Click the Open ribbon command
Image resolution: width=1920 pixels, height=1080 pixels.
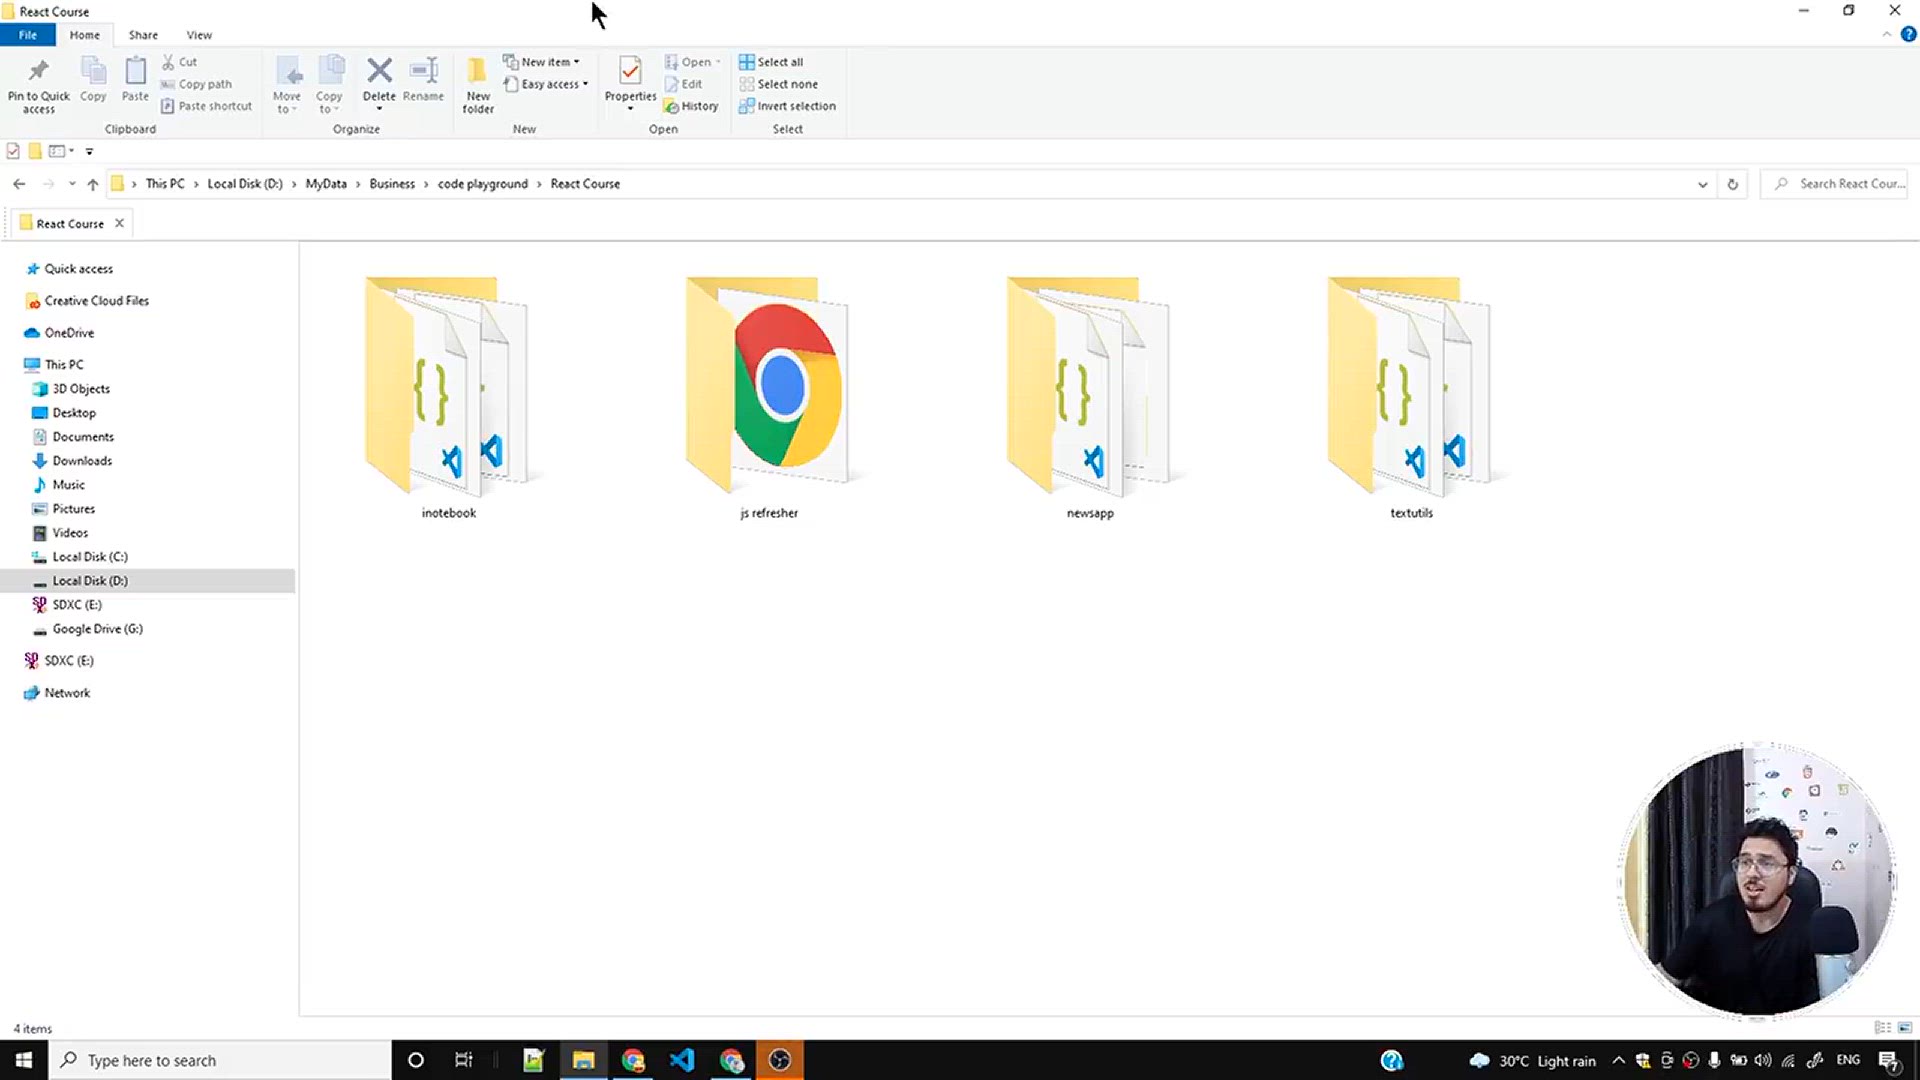point(692,62)
